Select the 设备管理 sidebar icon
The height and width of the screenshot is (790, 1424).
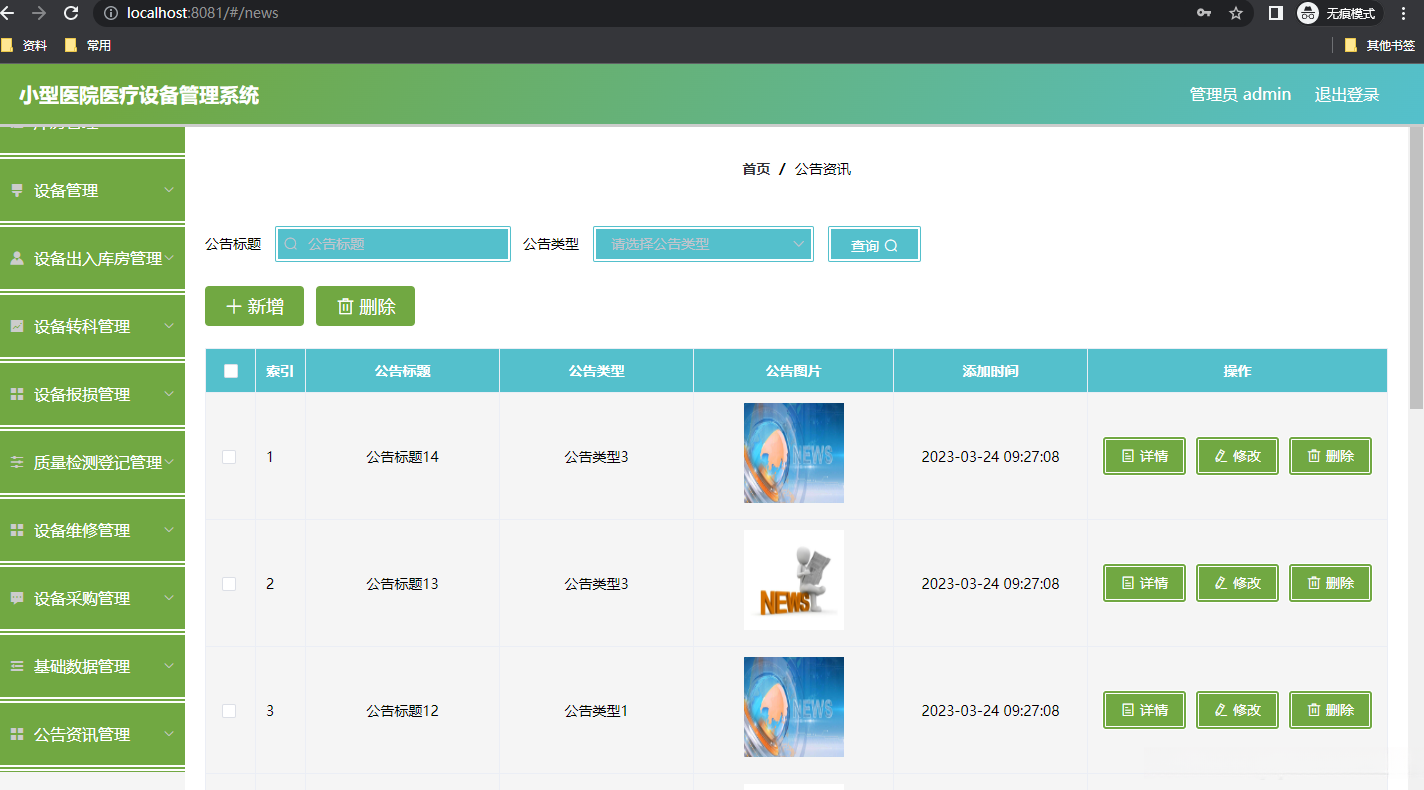20,190
